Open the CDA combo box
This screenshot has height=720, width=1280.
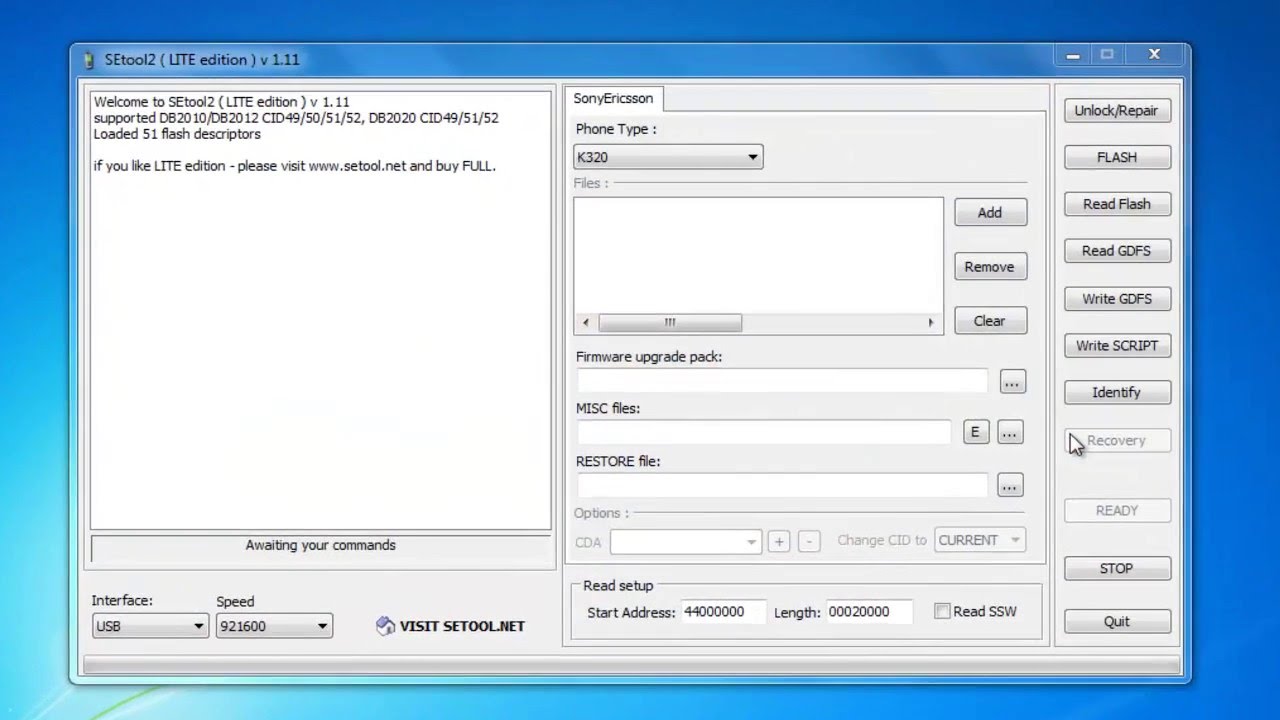point(685,541)
